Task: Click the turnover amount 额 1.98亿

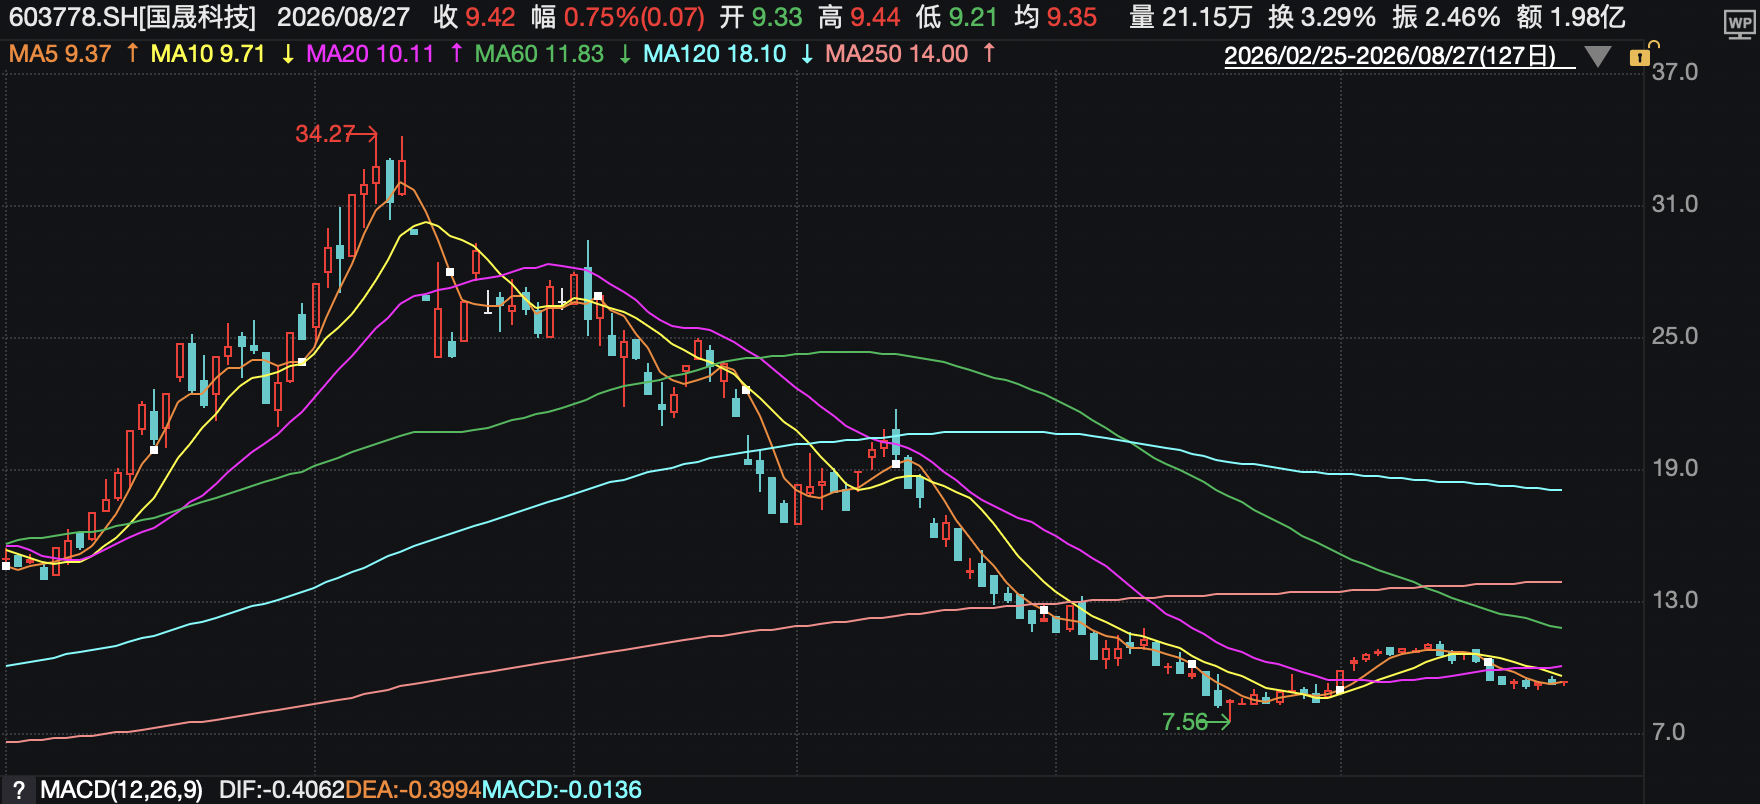Action: (x=1570, y=18)
